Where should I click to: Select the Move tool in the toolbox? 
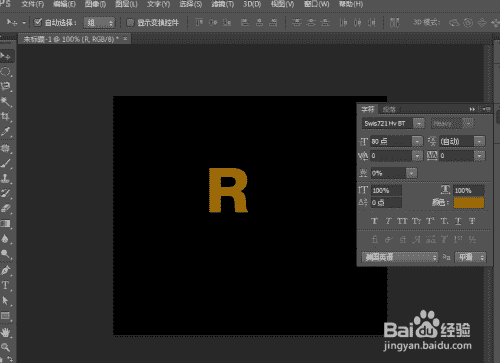6,56
